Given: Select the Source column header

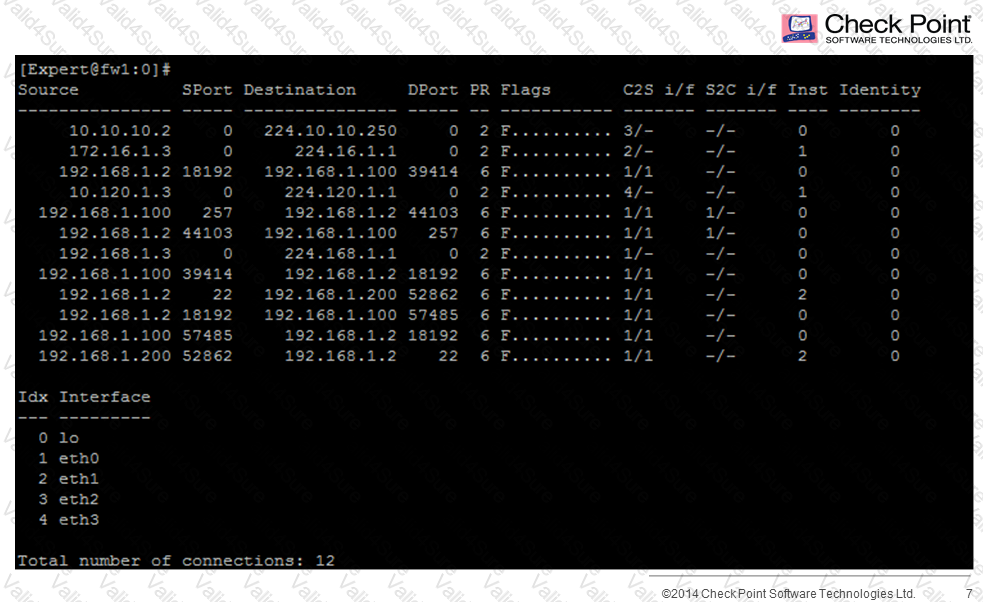Looking at the screenshot, I should coord(48,90).
